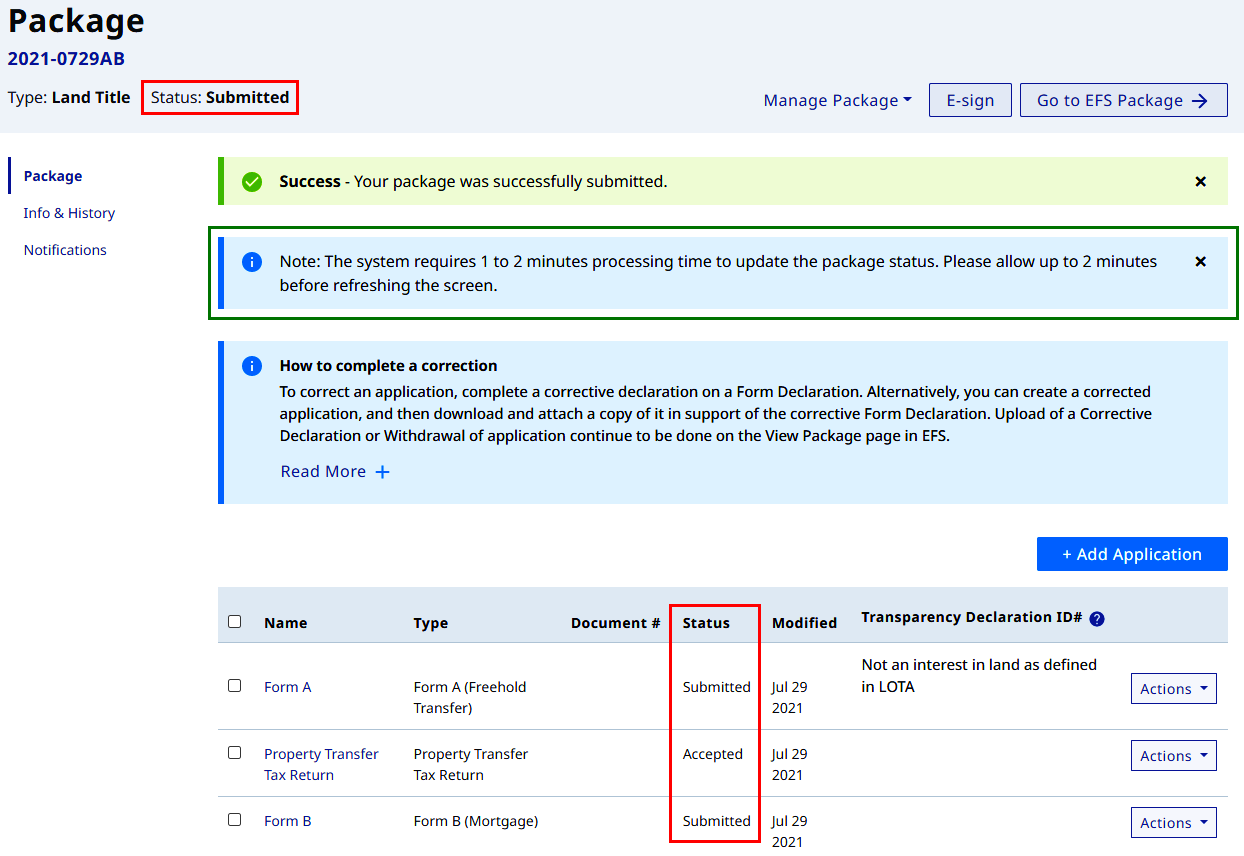Dismiss the Success message banner
The width and height of the screenshot is (1244, 856).
click(1201, 182)
